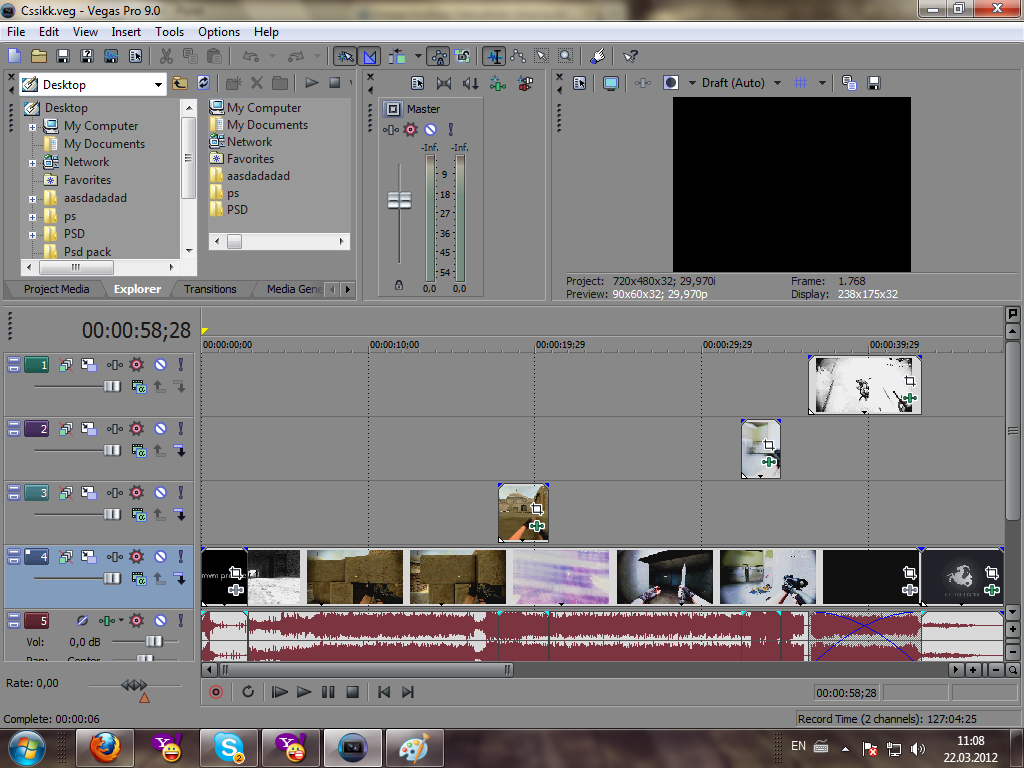Click the compositing mode icon on track 3

click(x=138, y=515)
